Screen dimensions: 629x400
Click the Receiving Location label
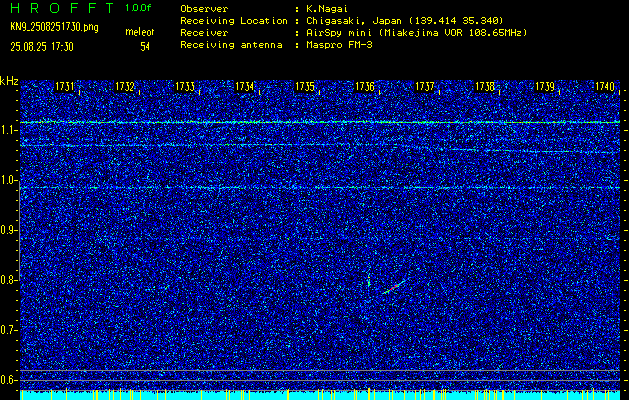pyautogui.click(x=234, y=20)
